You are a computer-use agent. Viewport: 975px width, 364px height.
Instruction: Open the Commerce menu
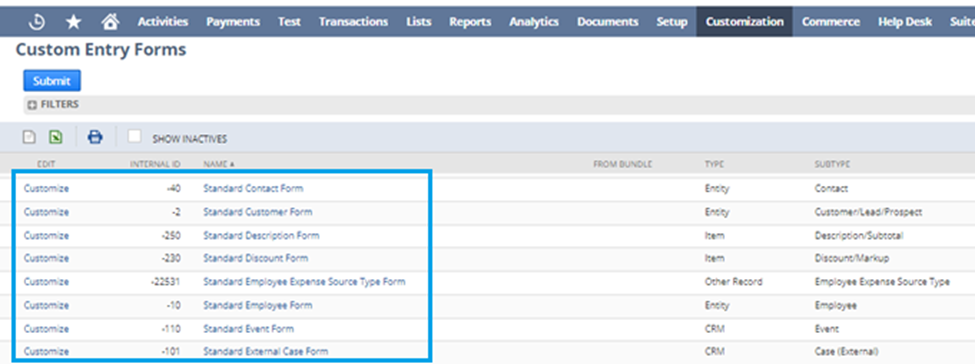pos(831,22)
